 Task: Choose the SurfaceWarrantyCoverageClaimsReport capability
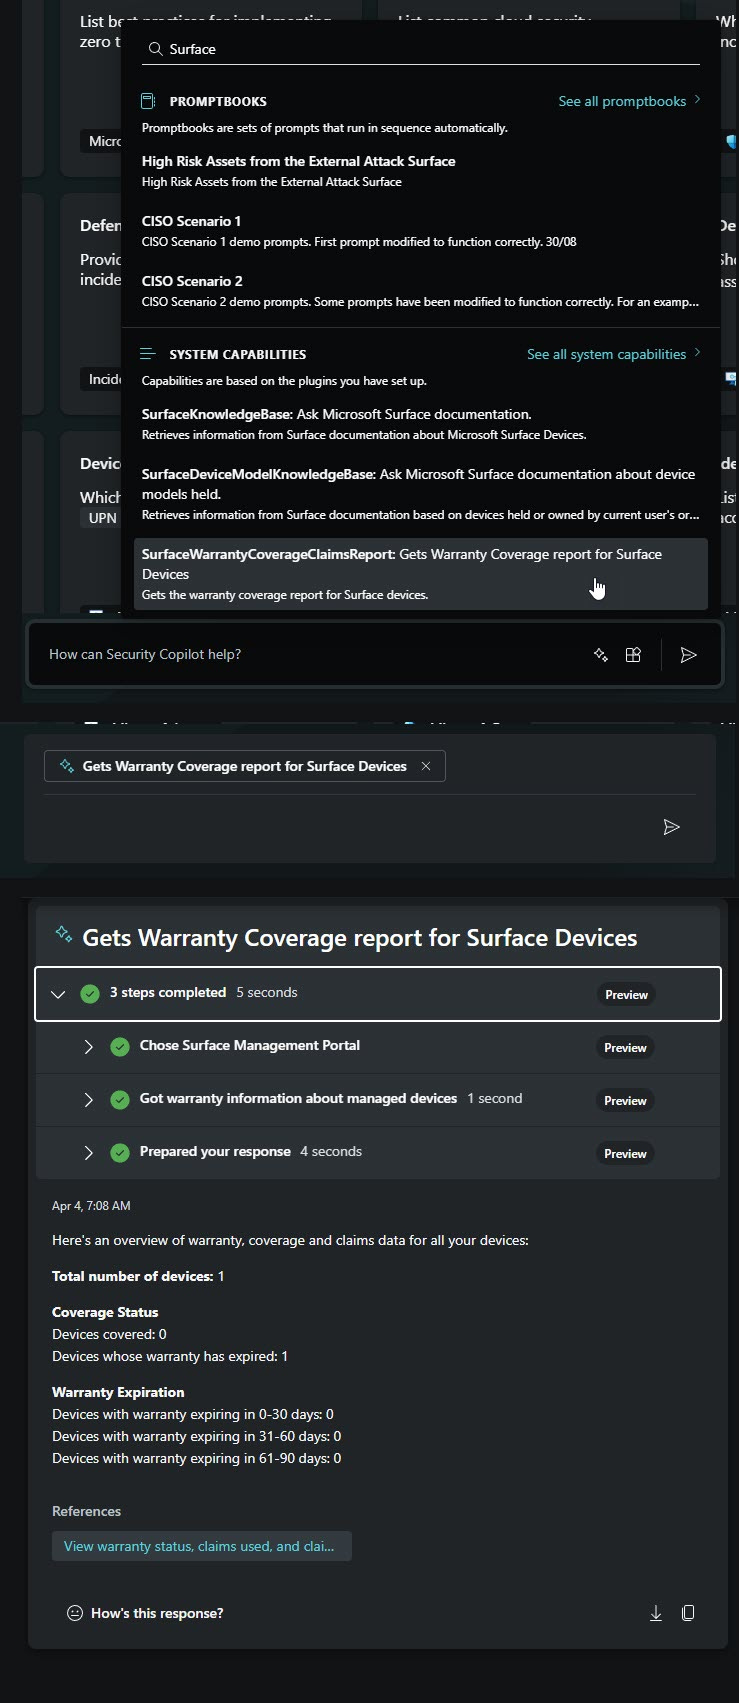pos(420,574)
